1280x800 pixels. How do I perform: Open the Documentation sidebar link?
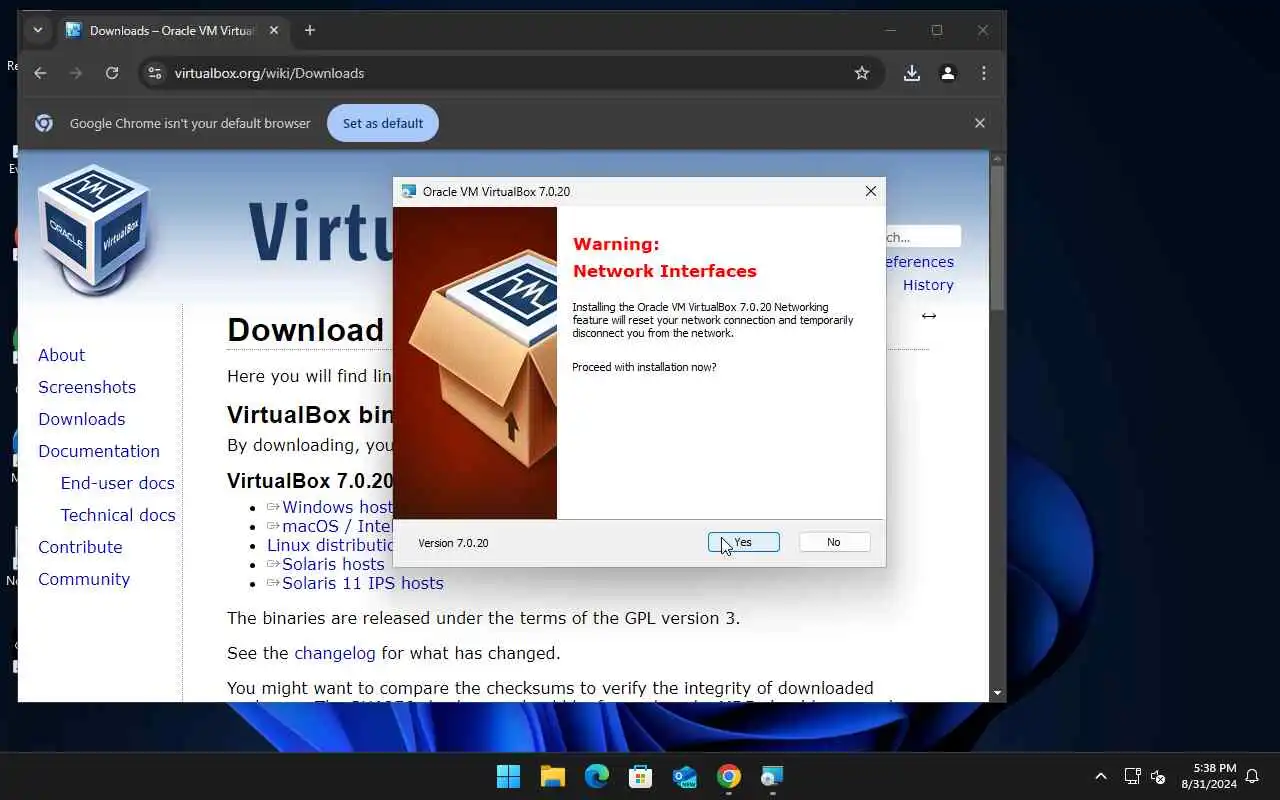99,451
